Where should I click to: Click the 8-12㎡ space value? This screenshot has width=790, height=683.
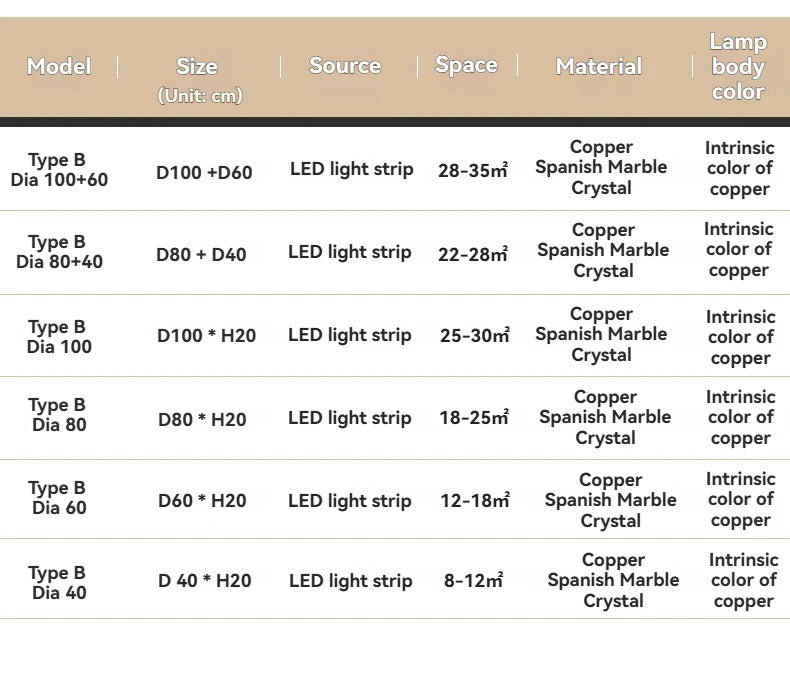[473, 580]
